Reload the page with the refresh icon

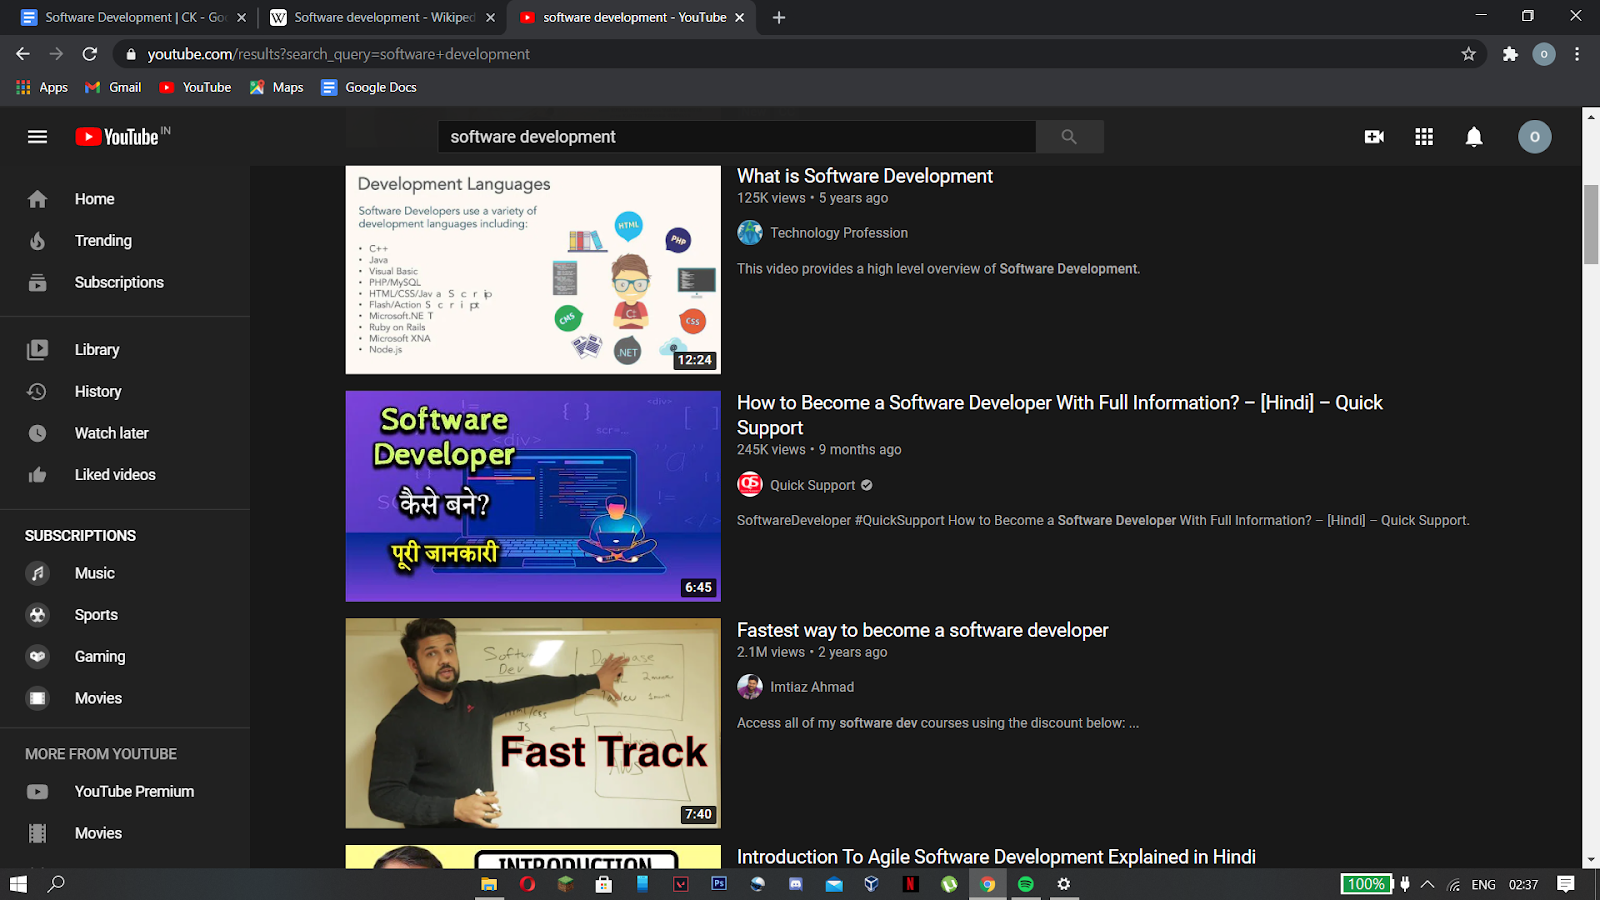coord(90,54)
